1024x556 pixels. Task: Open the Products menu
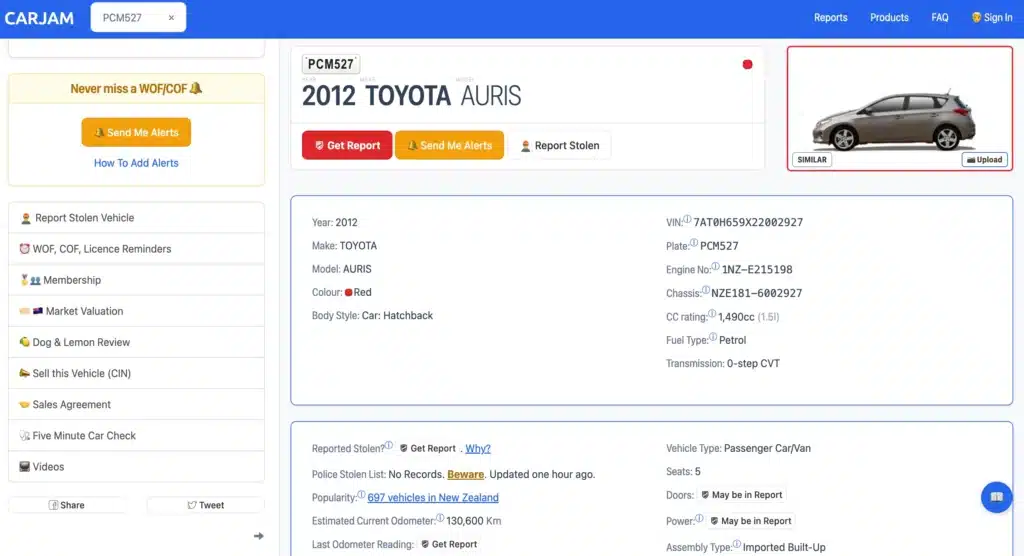[x=889, y=18]
